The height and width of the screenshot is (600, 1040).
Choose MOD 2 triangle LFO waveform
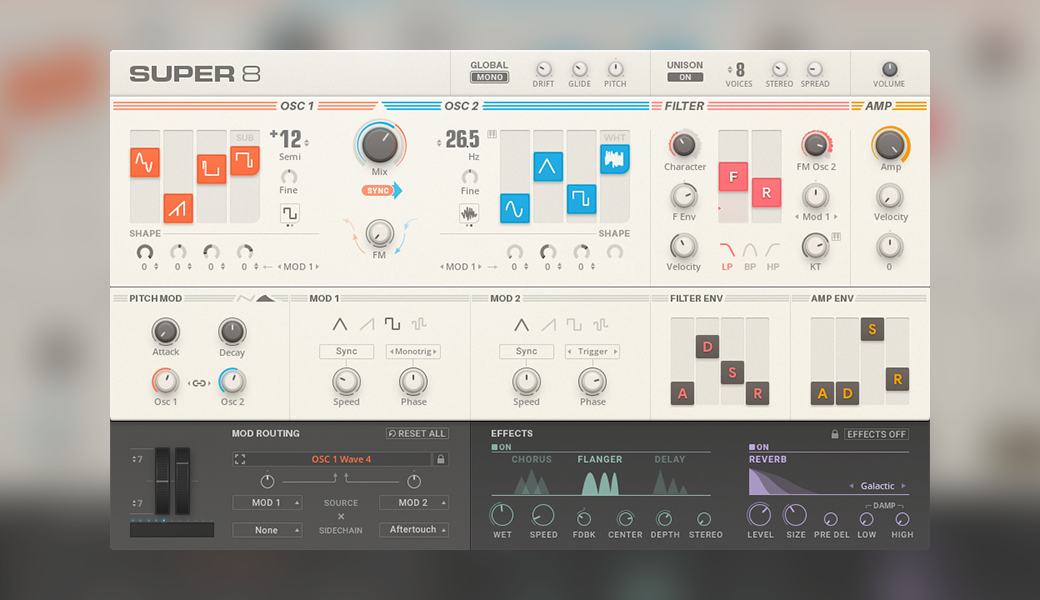pos(521,325)
